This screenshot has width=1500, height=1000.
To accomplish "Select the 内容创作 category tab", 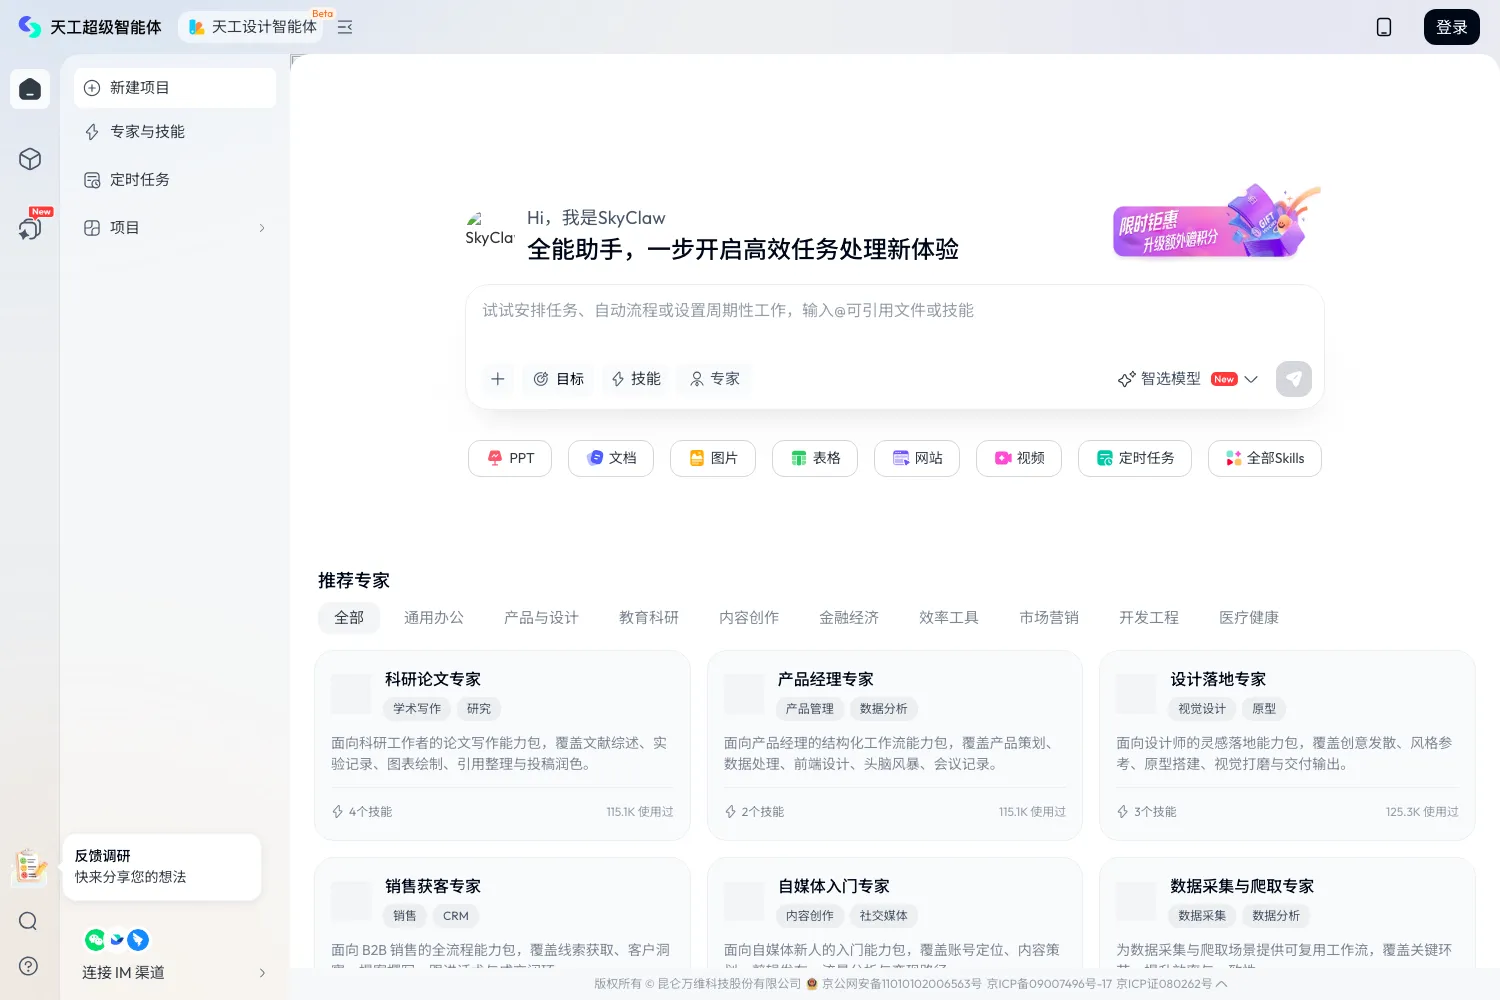I will click(749, 618).
